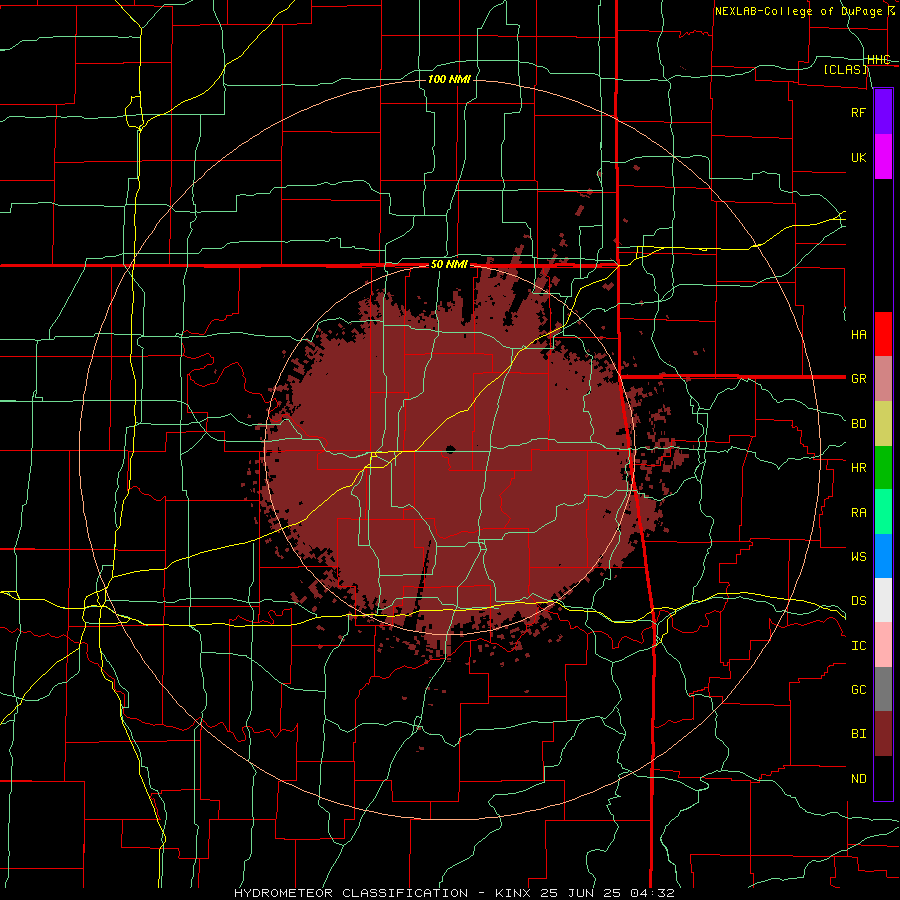Click the GC gray legend swatch
Screen dimensions: 900x900
click(883, 689)
